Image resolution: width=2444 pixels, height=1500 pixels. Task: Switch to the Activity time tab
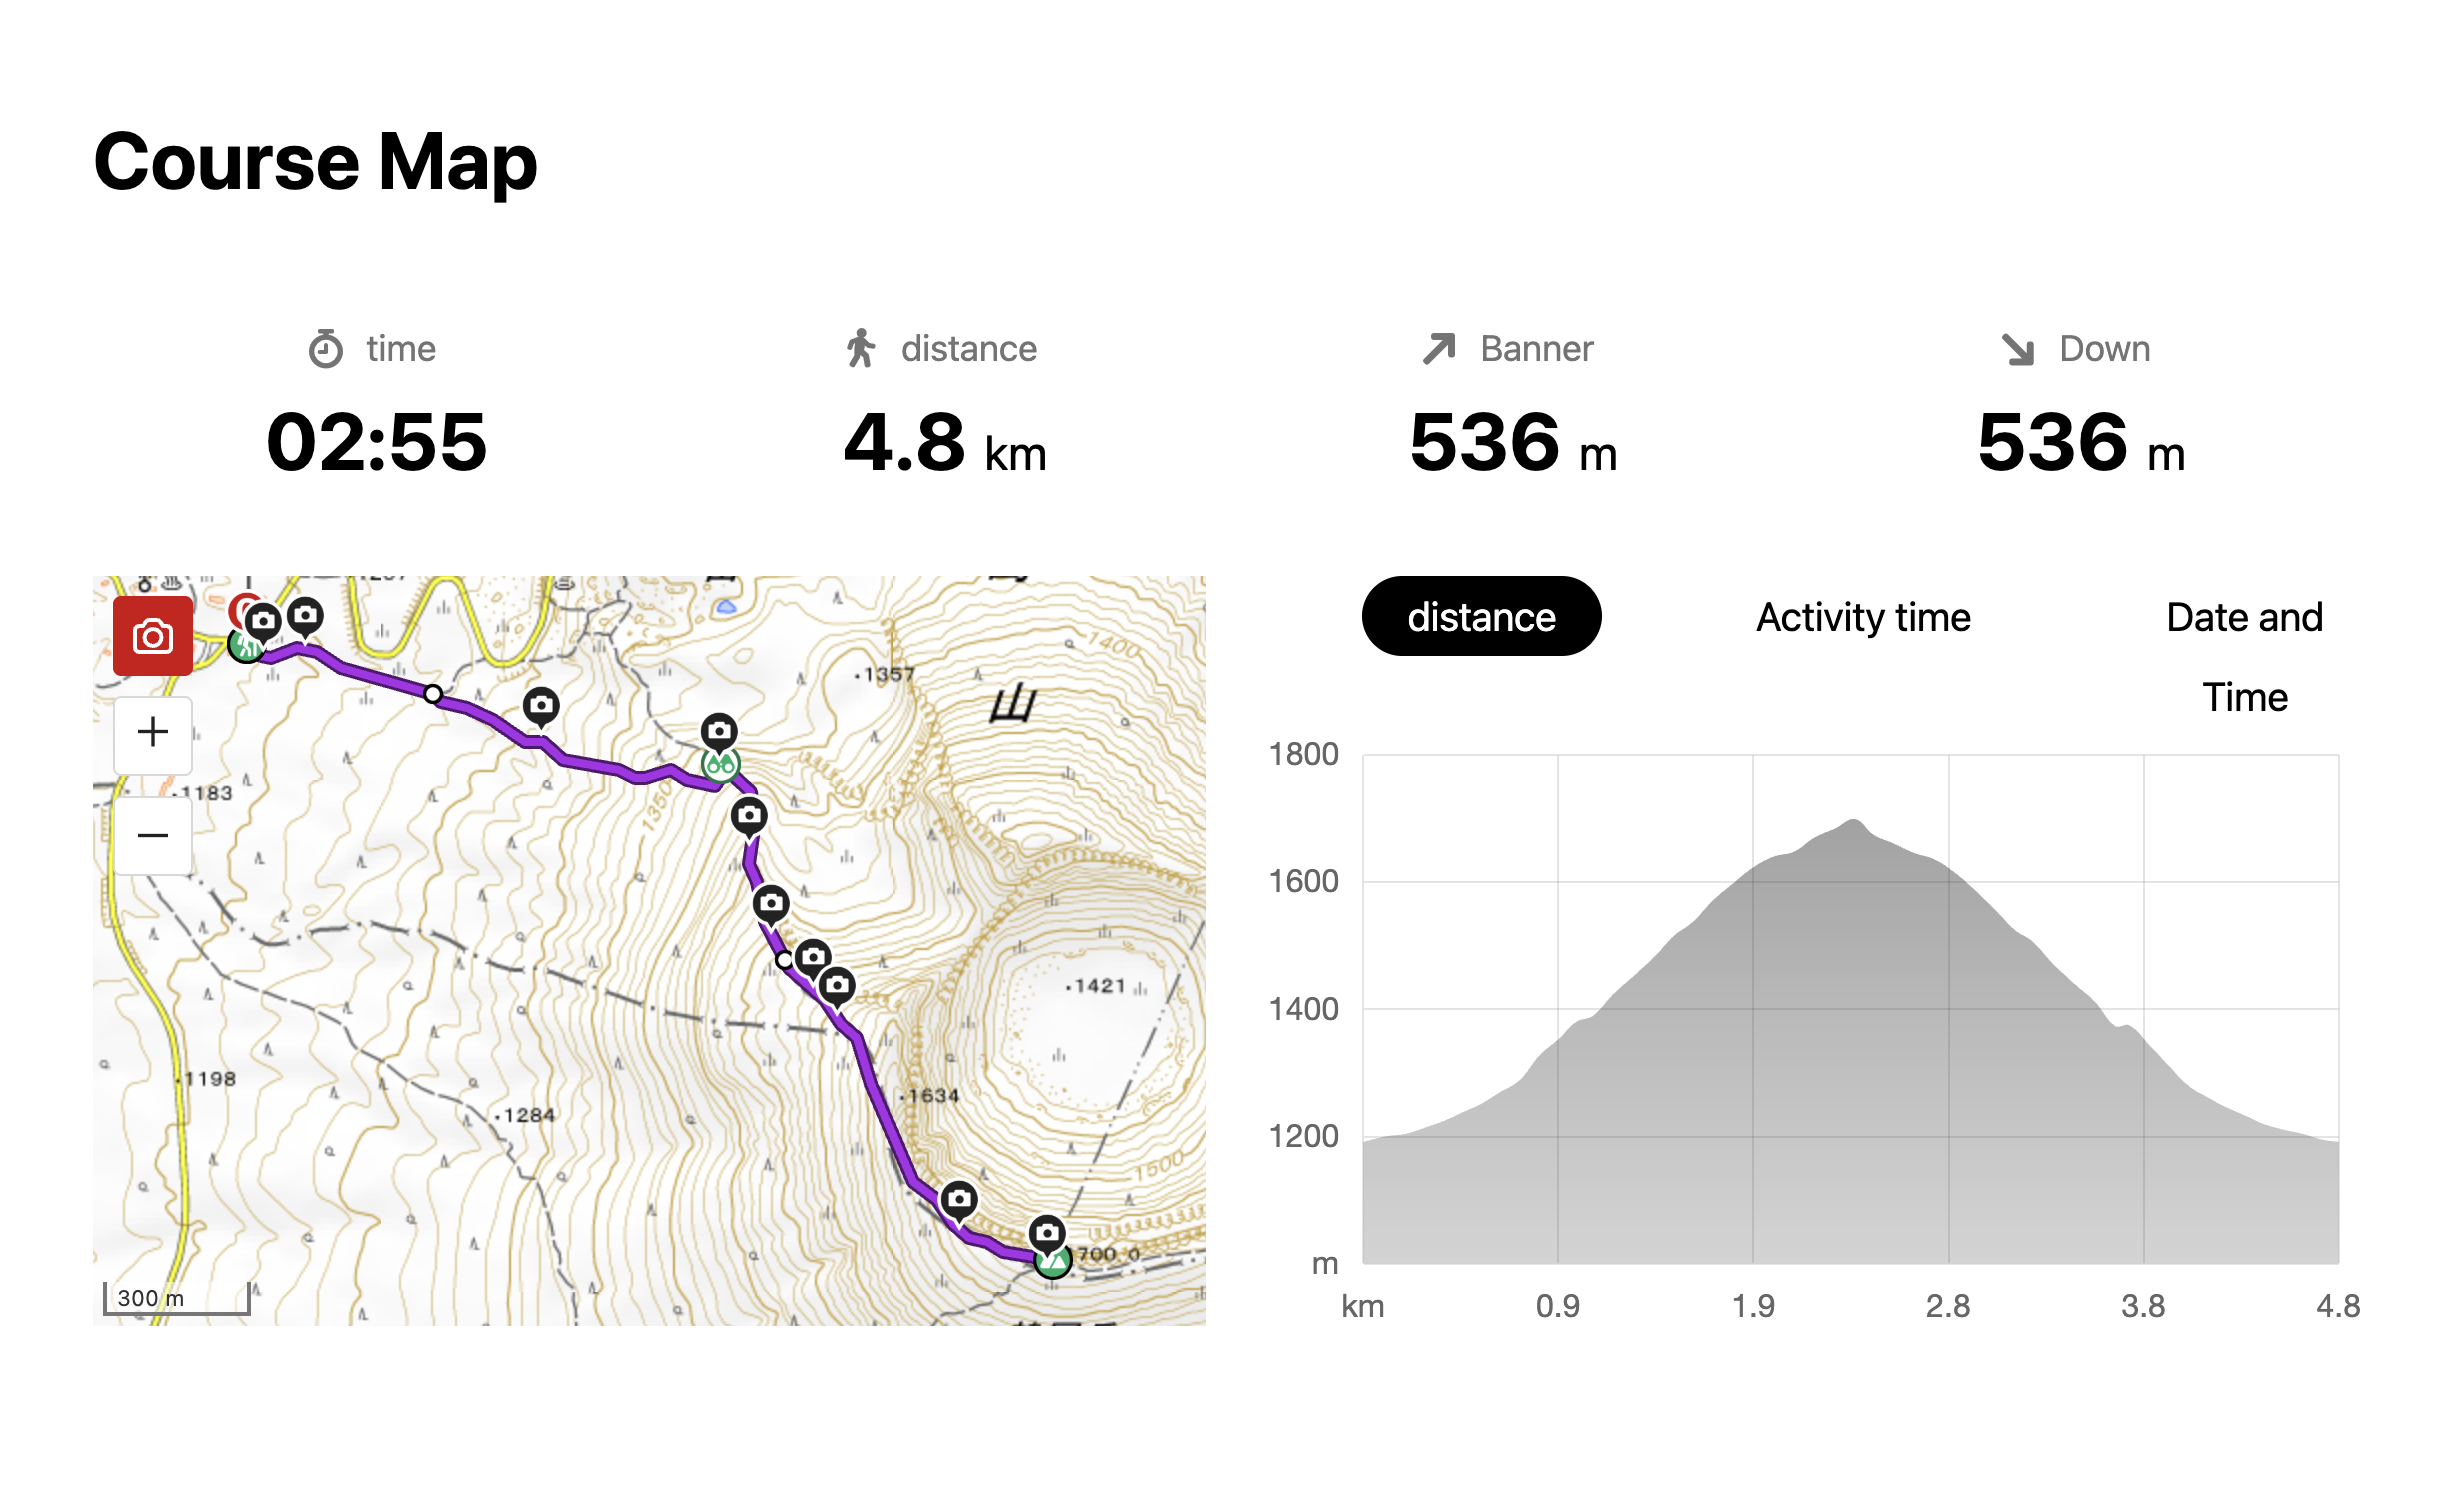pyautogui.click(x=1863, y=617)
